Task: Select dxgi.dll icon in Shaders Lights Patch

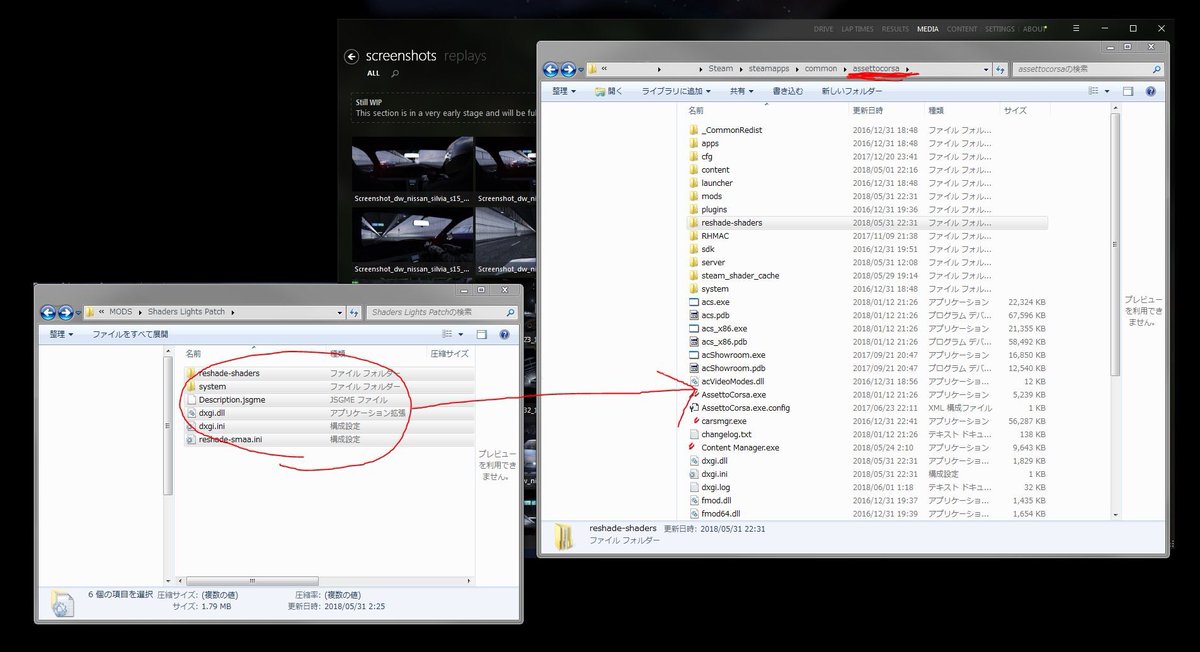Action: (x=191, y=413)
